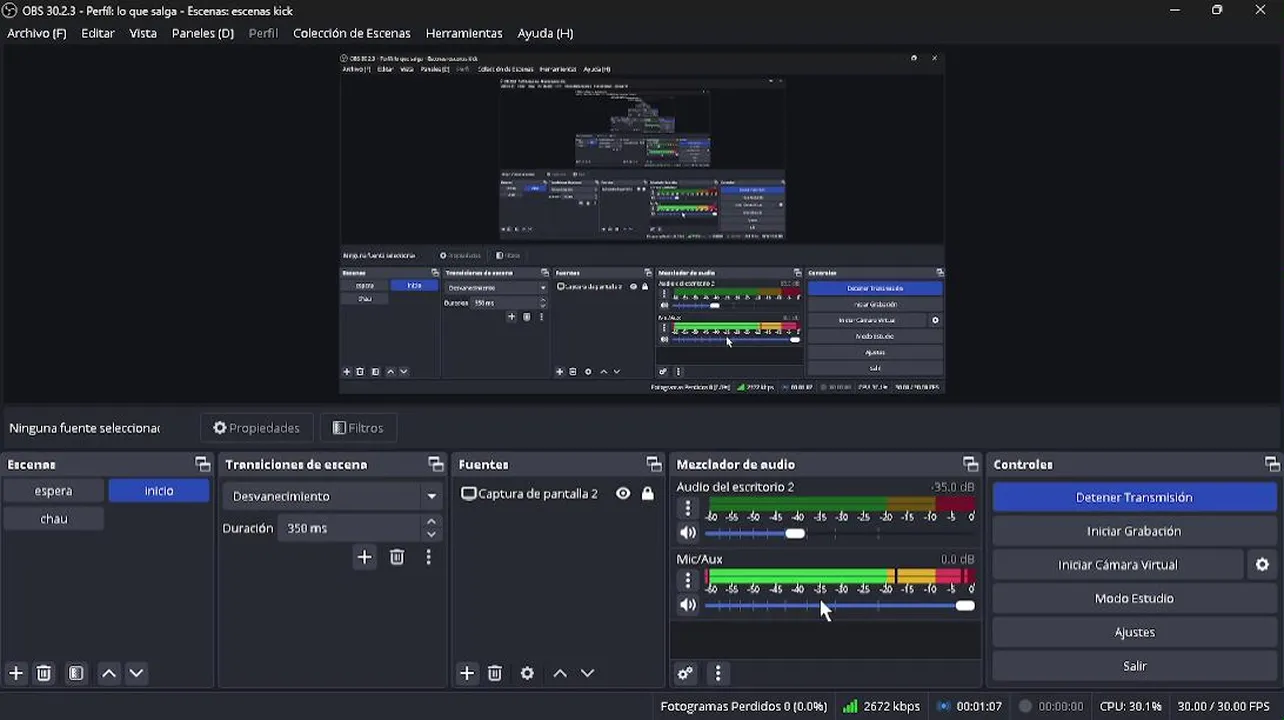Move scene down arrow in Escenas panel
Image resolution: width=1284 pixels, height=720 pixels.
pos(137,673)
